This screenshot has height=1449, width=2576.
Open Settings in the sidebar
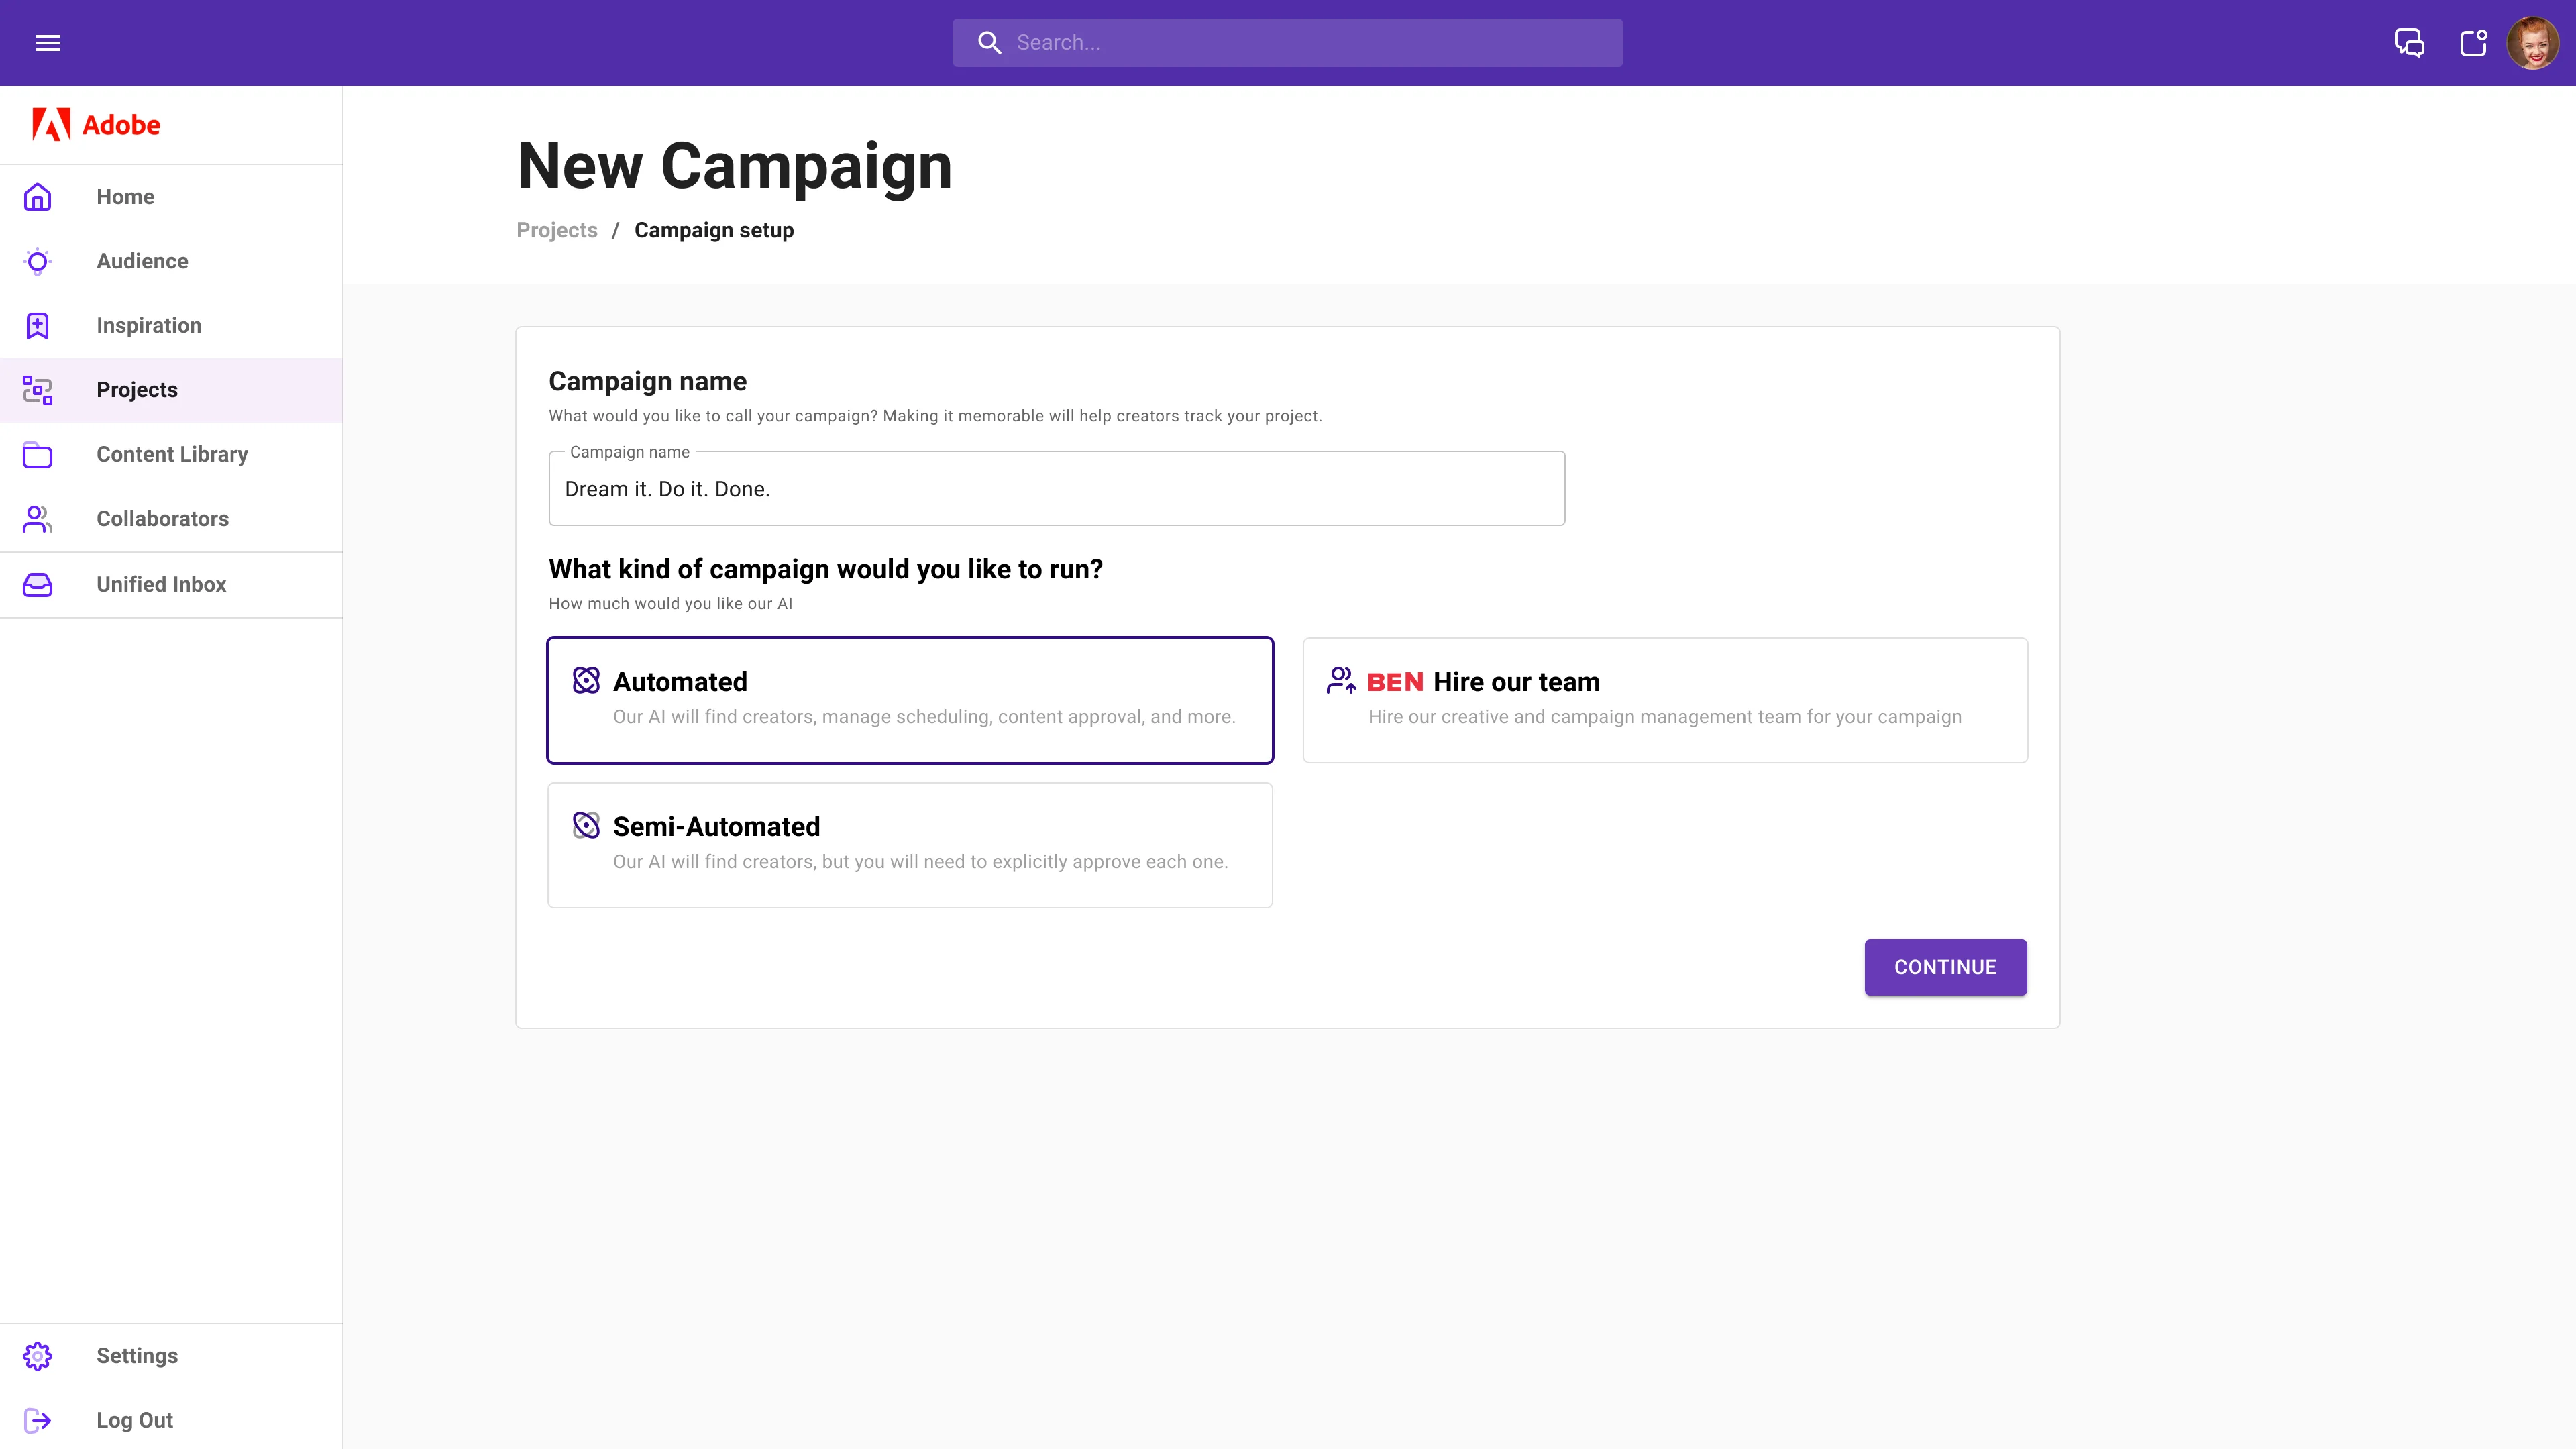pos(171,1356)
